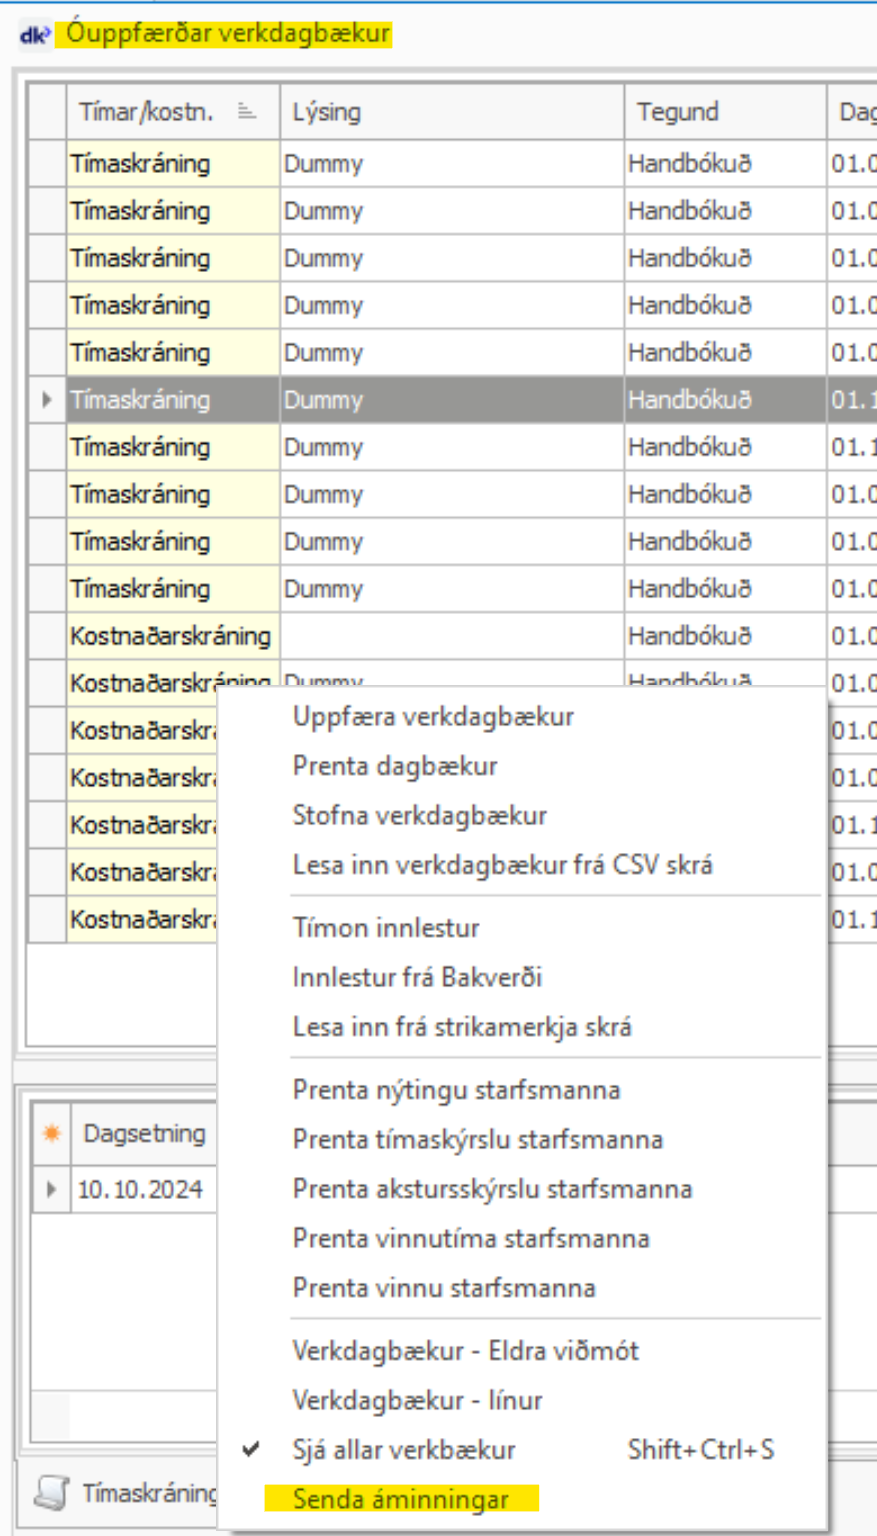The width and height of the screenshot is (877, 1536).
Task: Click the row indicator arrow of selected row
Action: tap(47, 400)
